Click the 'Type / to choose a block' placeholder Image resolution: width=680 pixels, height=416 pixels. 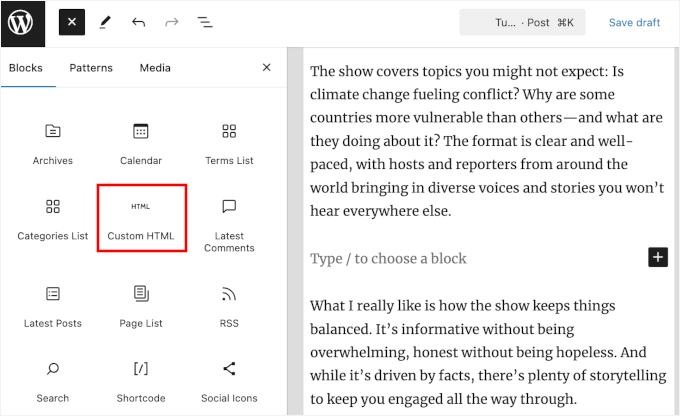coord(388,258)
